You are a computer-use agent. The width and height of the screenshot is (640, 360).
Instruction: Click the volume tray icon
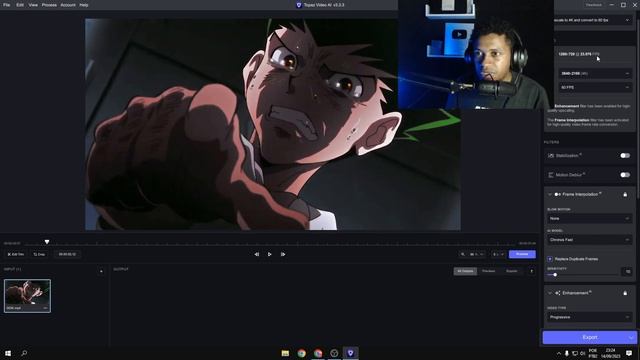pos(582,353)
